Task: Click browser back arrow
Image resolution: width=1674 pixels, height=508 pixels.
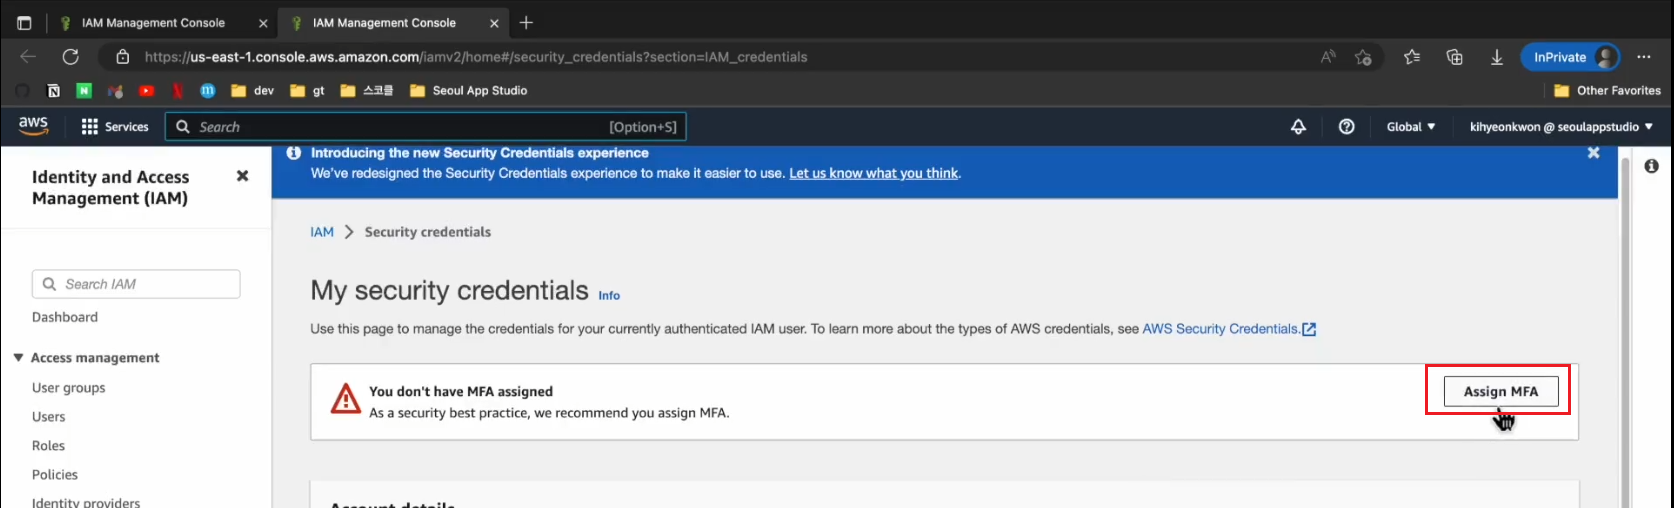Action: pos(28,57)
